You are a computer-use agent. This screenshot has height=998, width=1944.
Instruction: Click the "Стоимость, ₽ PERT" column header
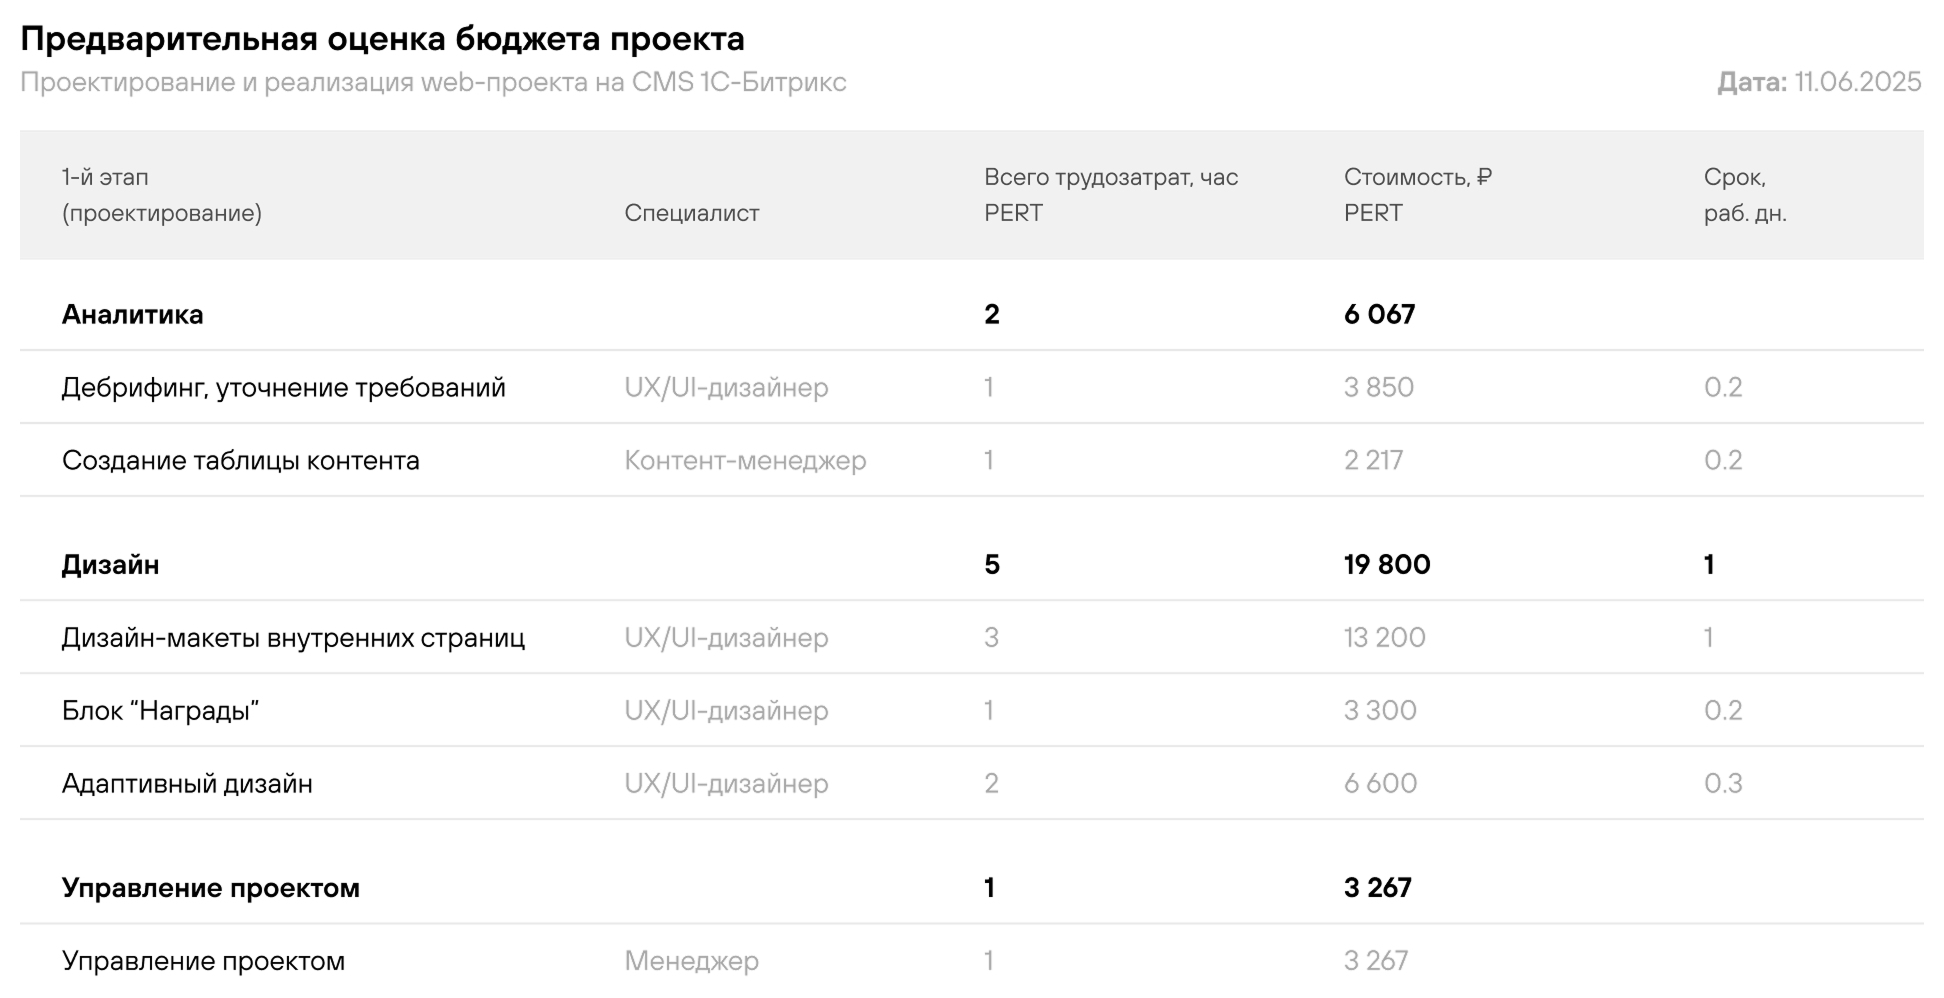point(1417,195)
